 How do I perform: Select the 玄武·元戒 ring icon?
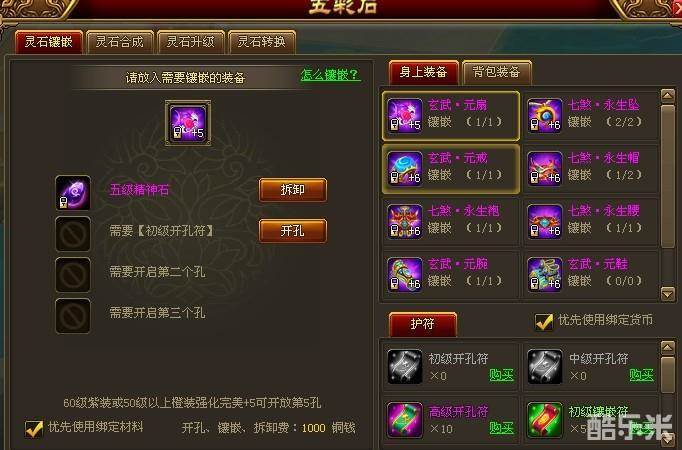(x=405, y=168)
